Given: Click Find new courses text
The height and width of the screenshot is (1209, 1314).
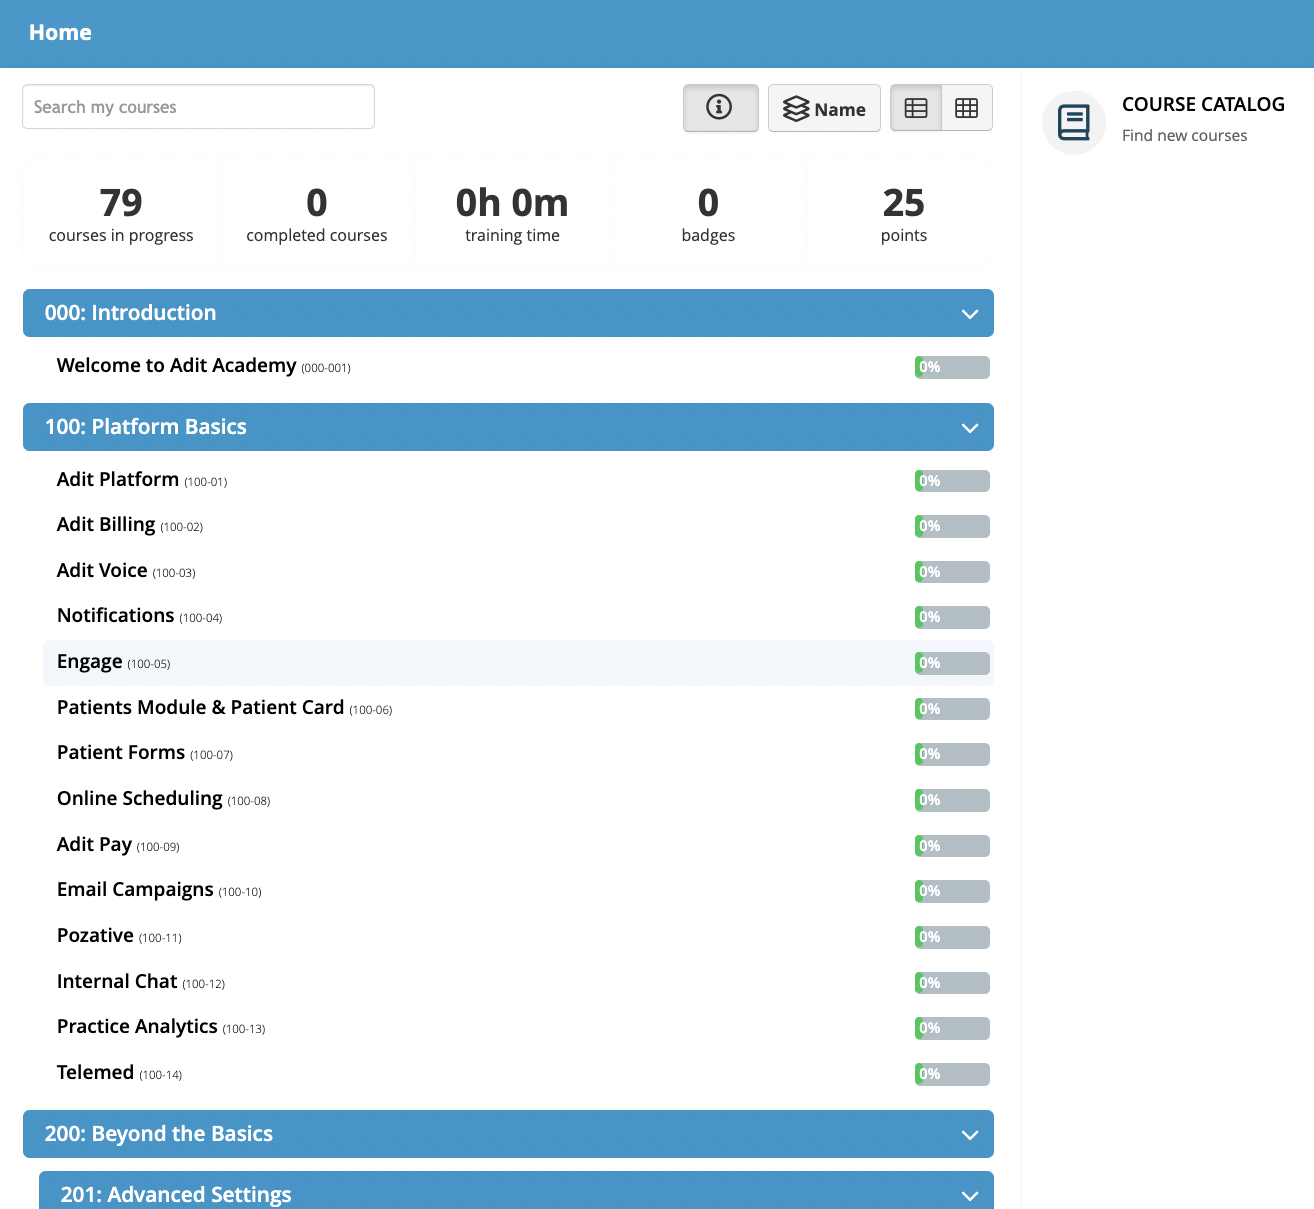Looking at the screenshot, I should click(1184, 135).
